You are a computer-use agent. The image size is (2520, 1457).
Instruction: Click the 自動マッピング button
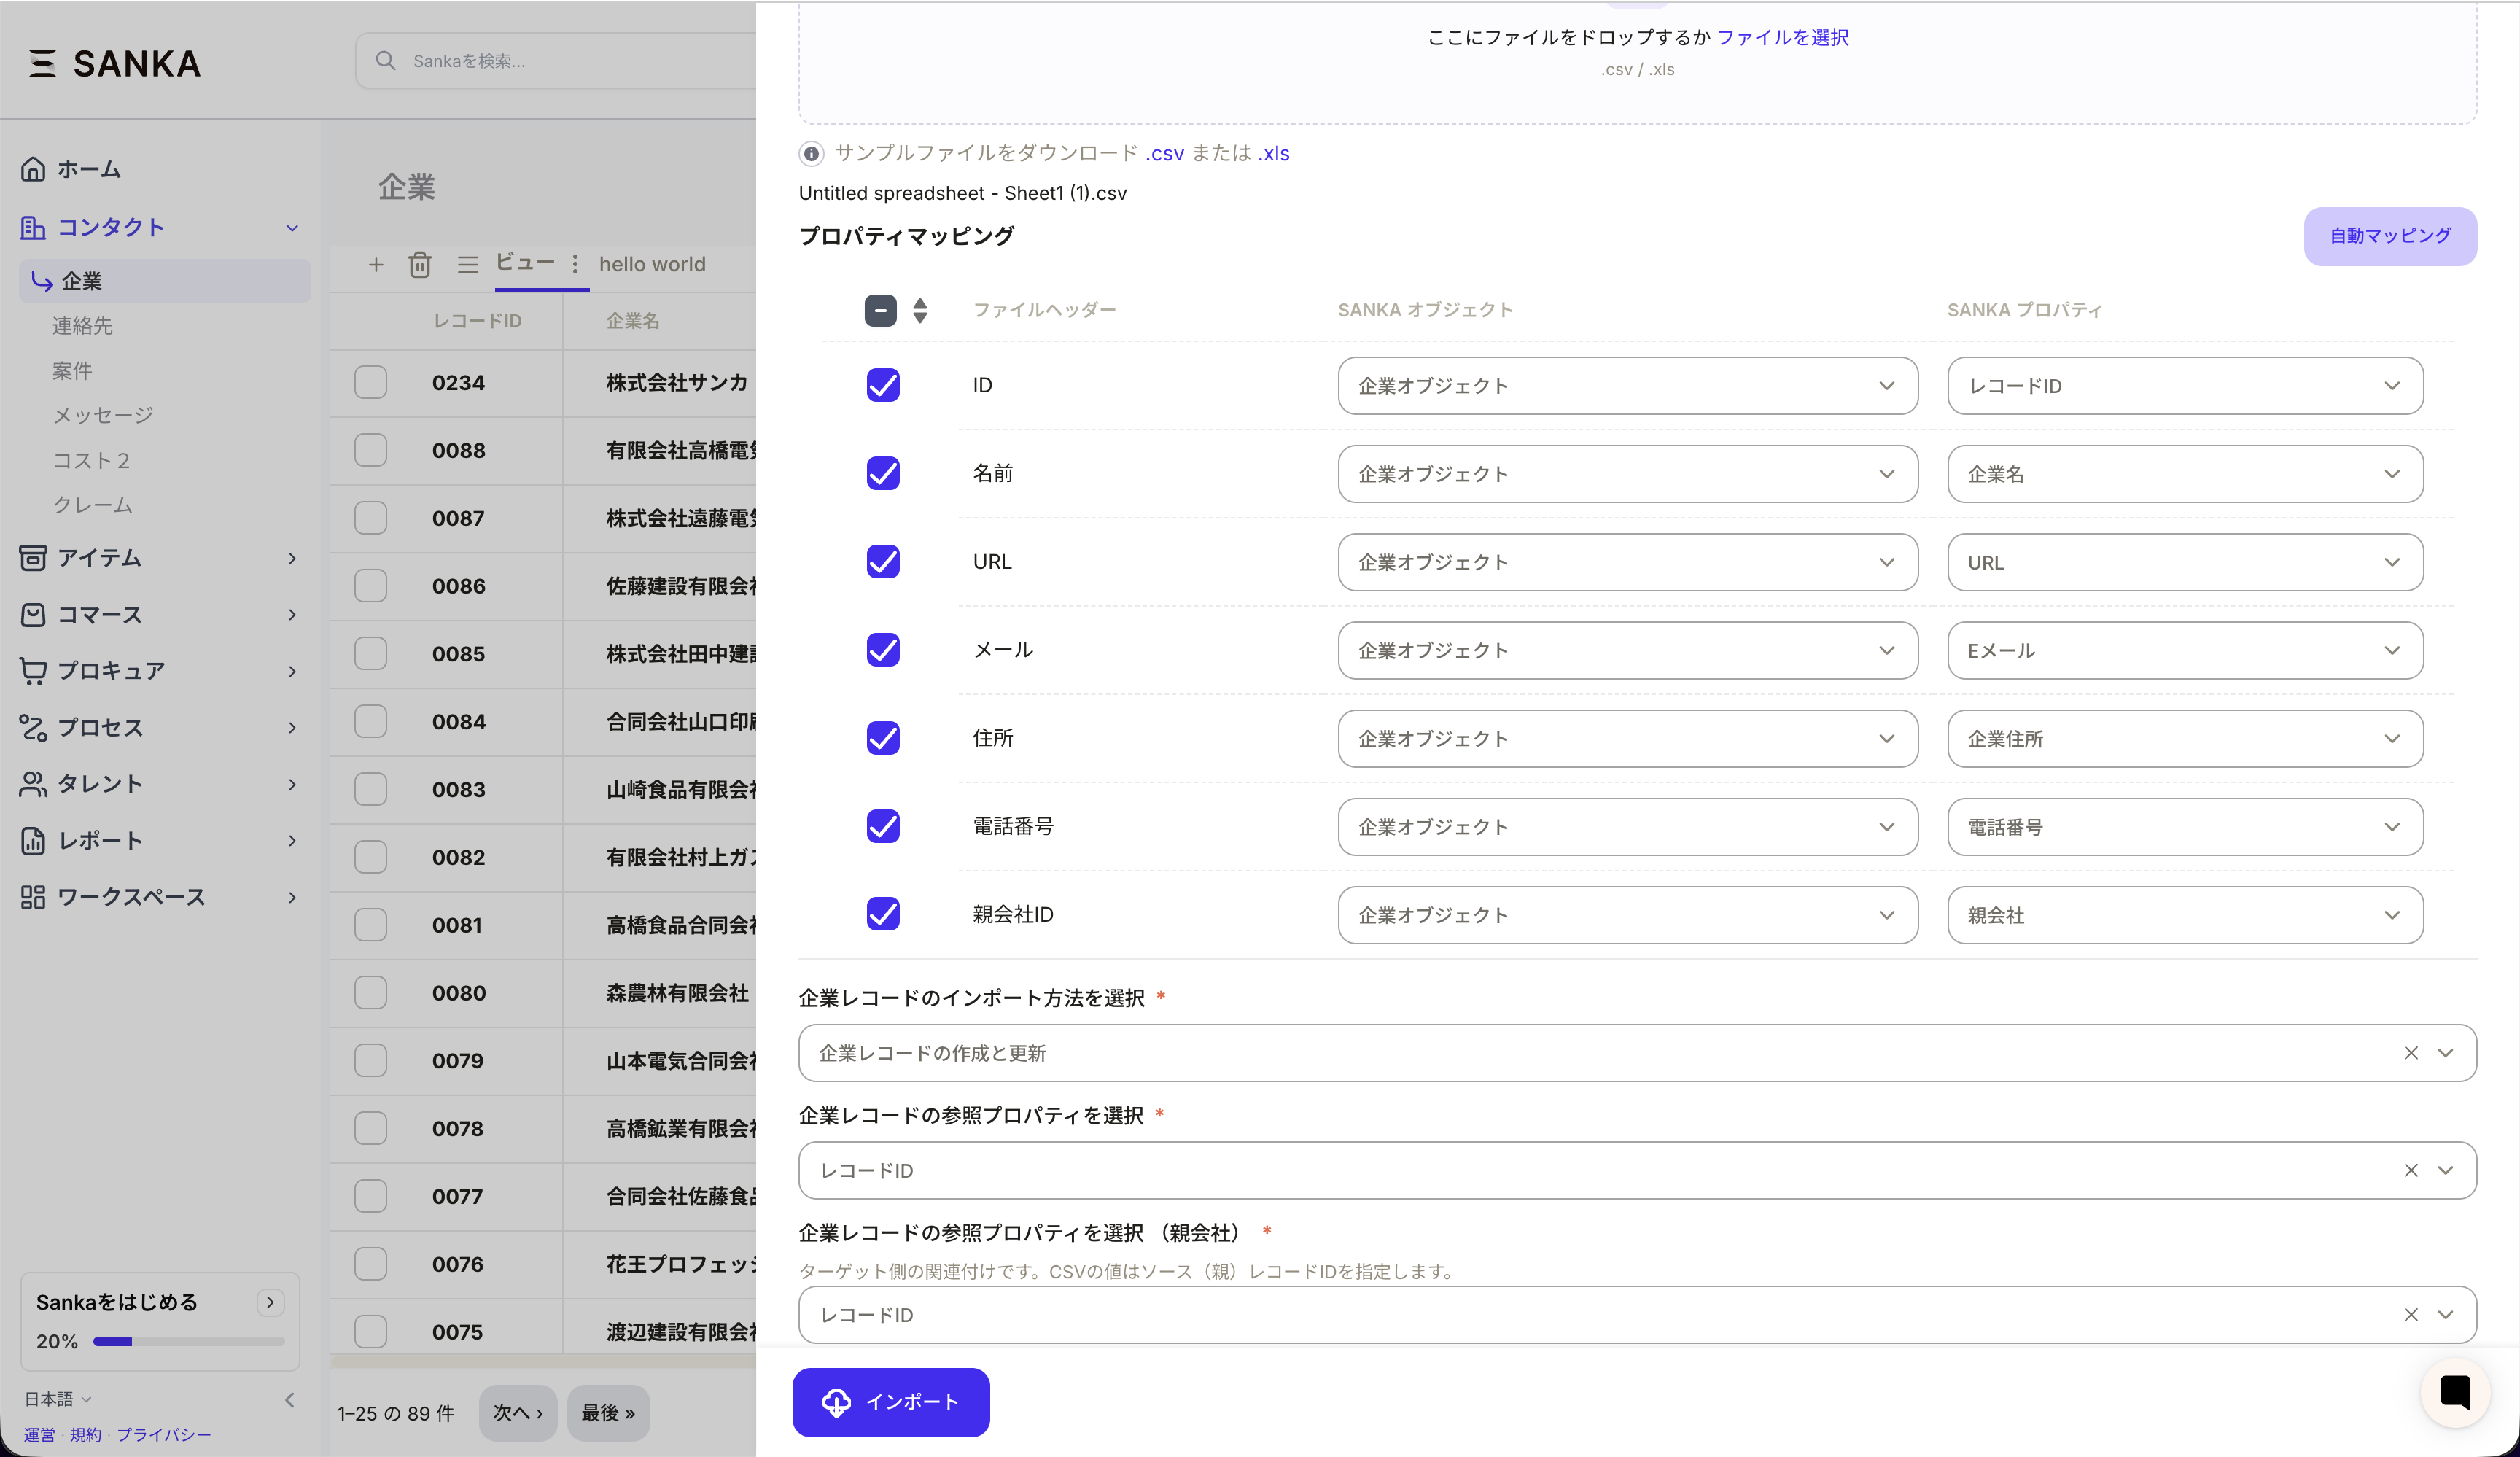[x=2389, y=236]
